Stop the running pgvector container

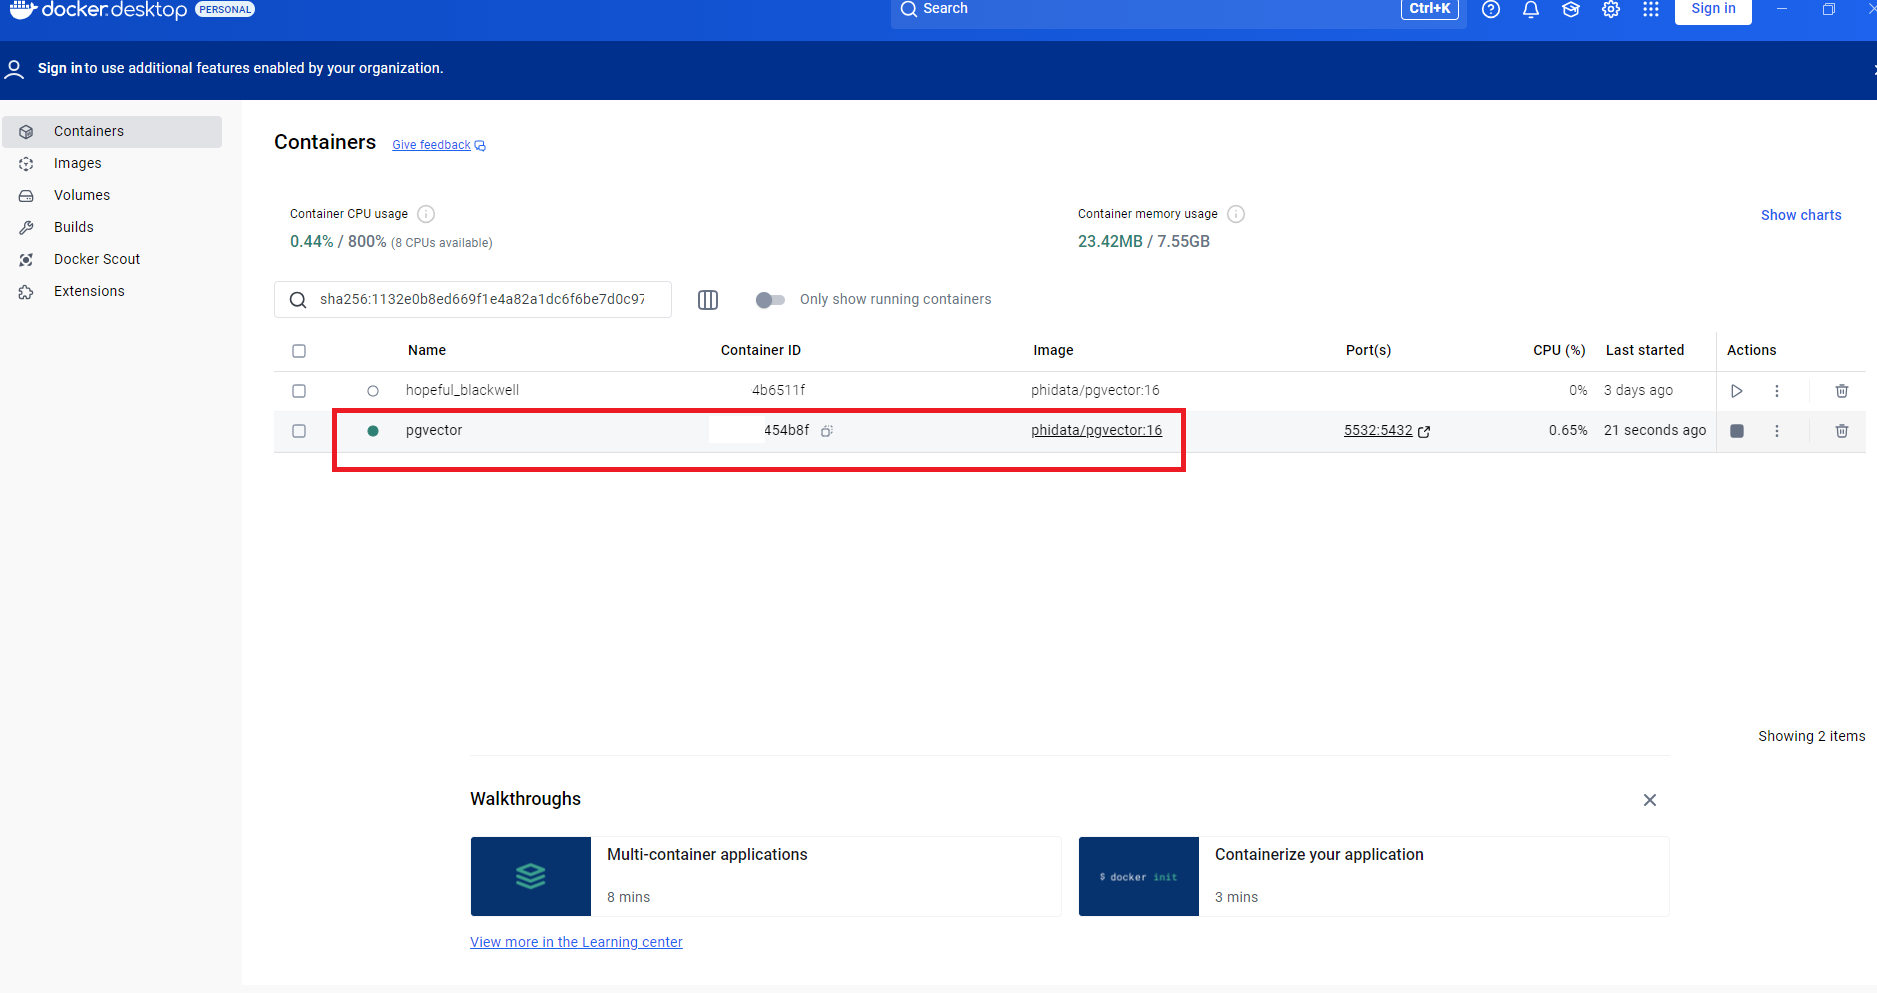pos(1737,431)
